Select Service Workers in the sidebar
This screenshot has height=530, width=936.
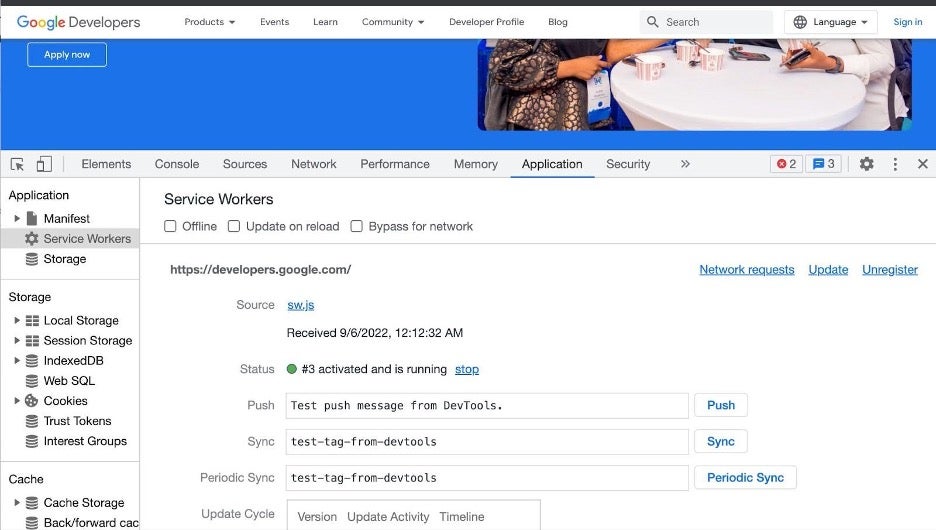(86, 239)
